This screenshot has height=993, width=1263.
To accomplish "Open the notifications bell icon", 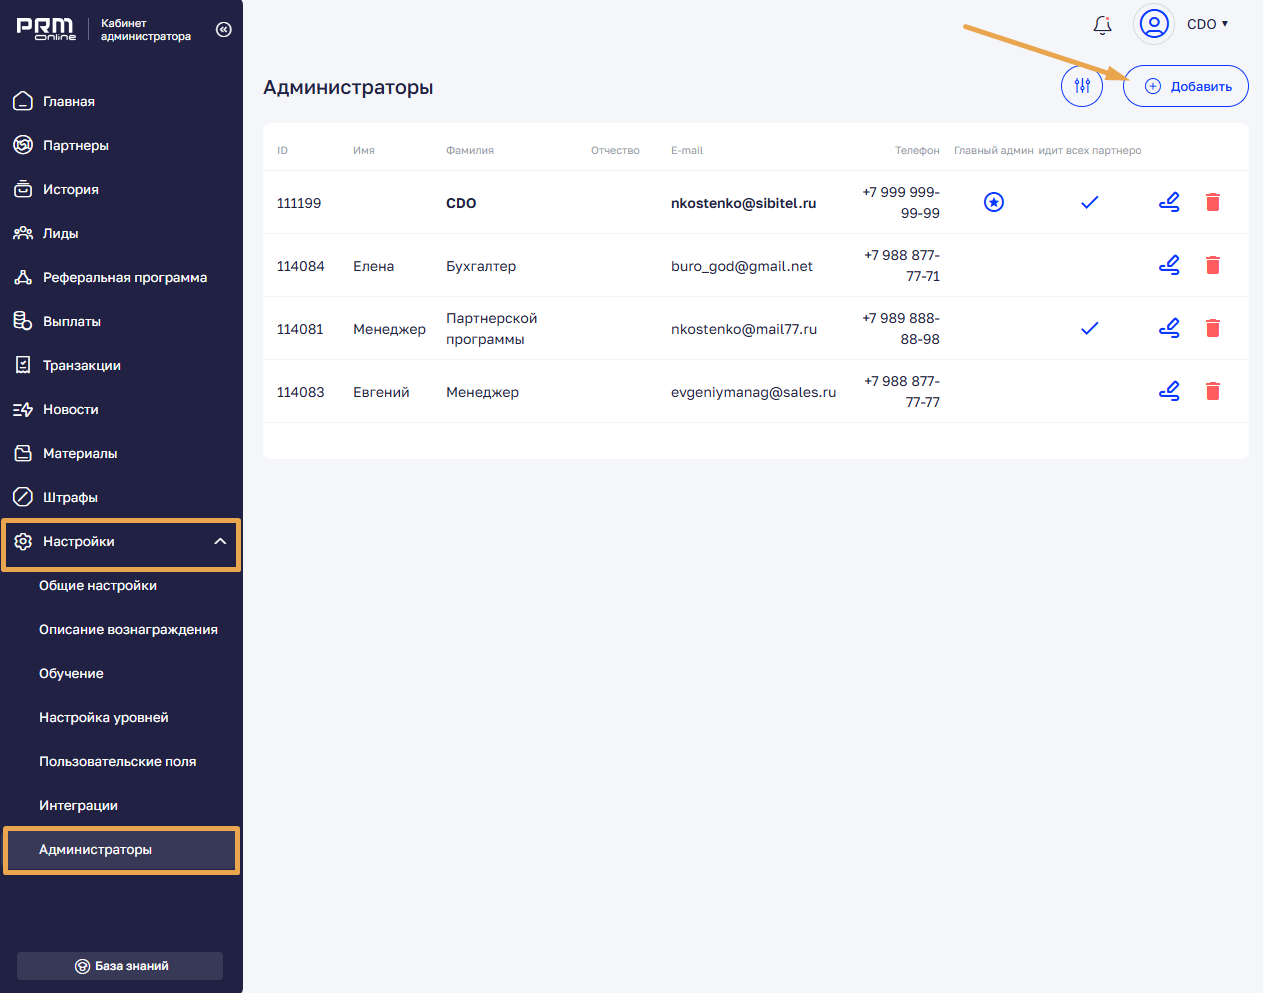I will (1102, 25).
